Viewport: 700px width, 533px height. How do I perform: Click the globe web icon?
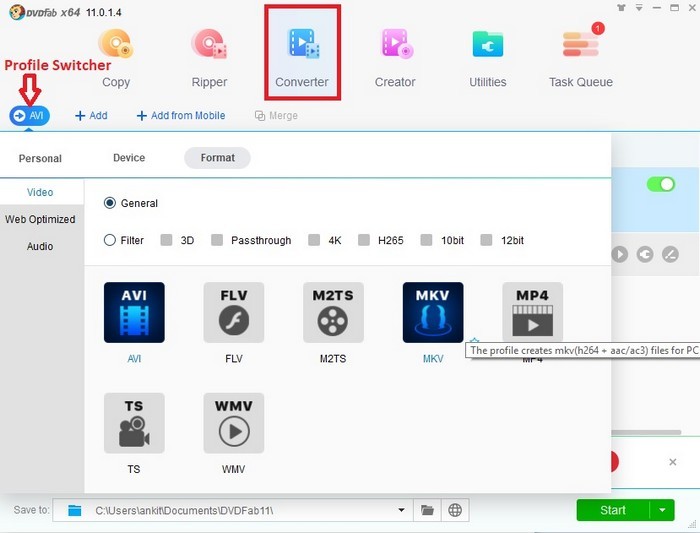click(x=455, y=510)
